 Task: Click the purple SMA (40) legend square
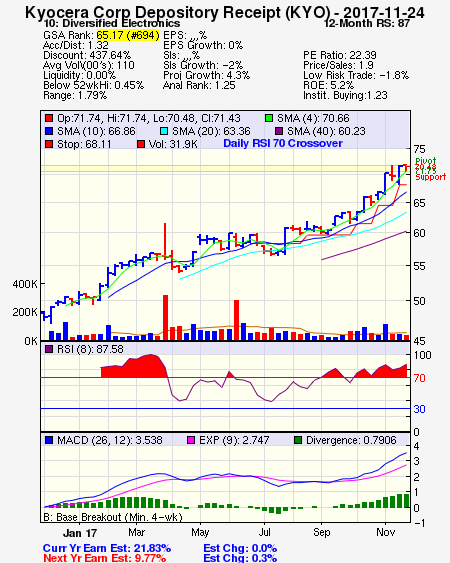pyautogui.click(x=279, y=131)
